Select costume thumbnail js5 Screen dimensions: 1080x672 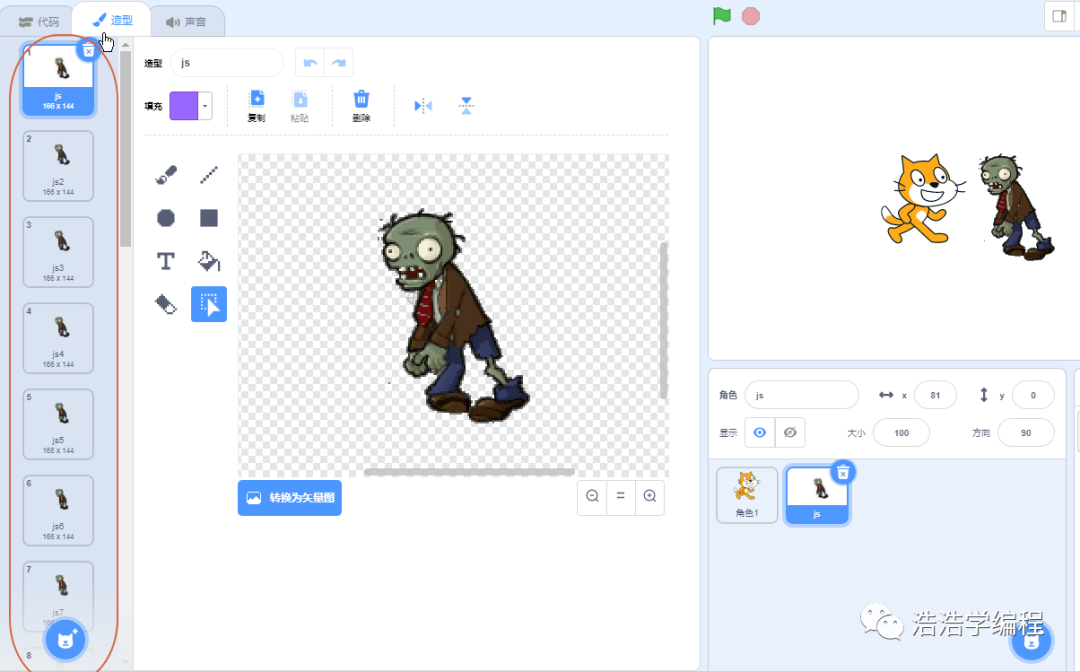(x=58, y=424)
